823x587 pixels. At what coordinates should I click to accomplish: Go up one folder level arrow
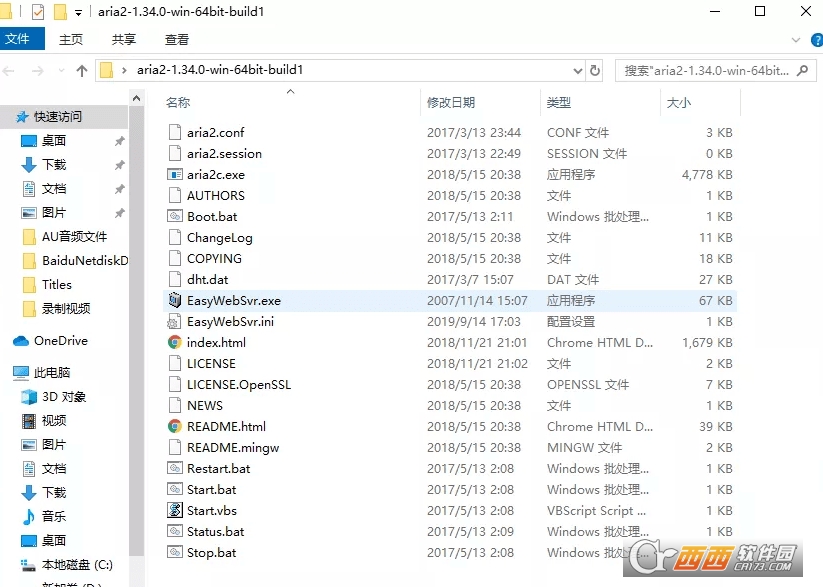82,70
